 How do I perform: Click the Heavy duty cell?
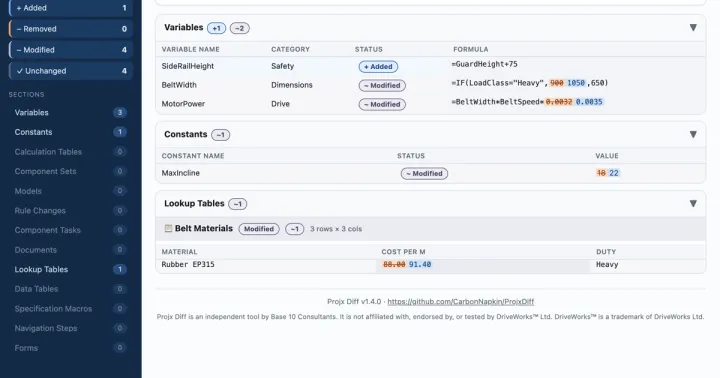(607, 265)
